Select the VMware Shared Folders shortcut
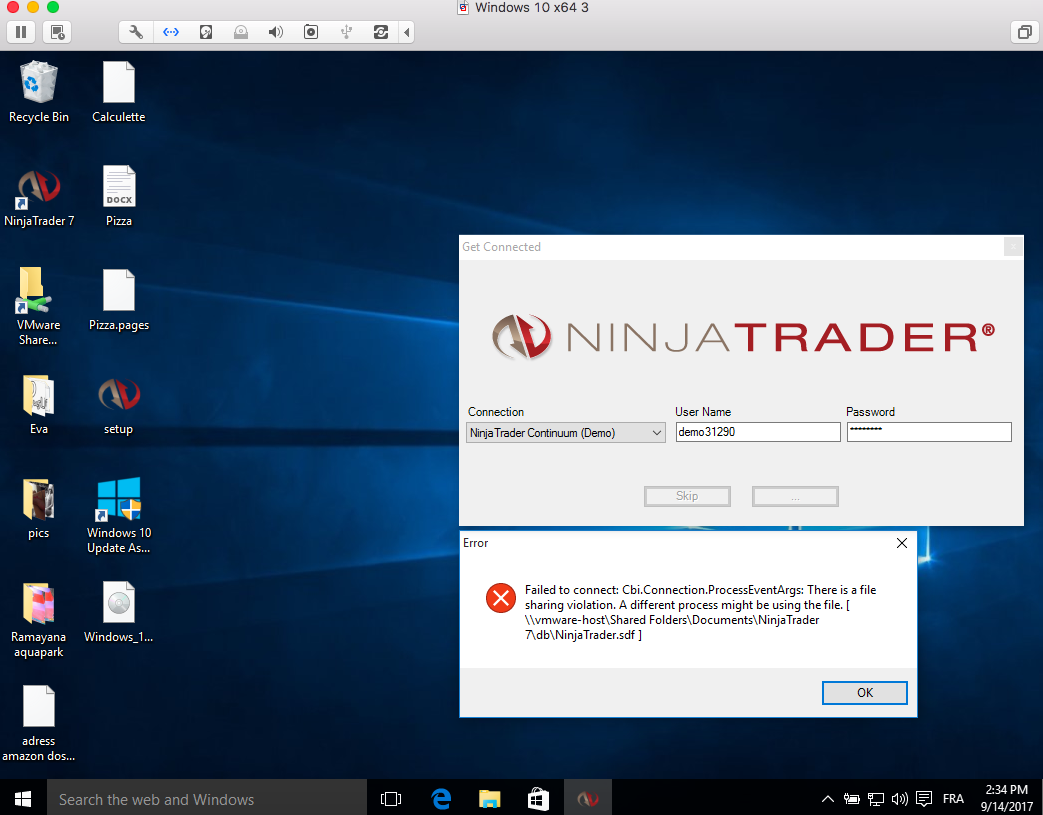 tap(39, 306)
